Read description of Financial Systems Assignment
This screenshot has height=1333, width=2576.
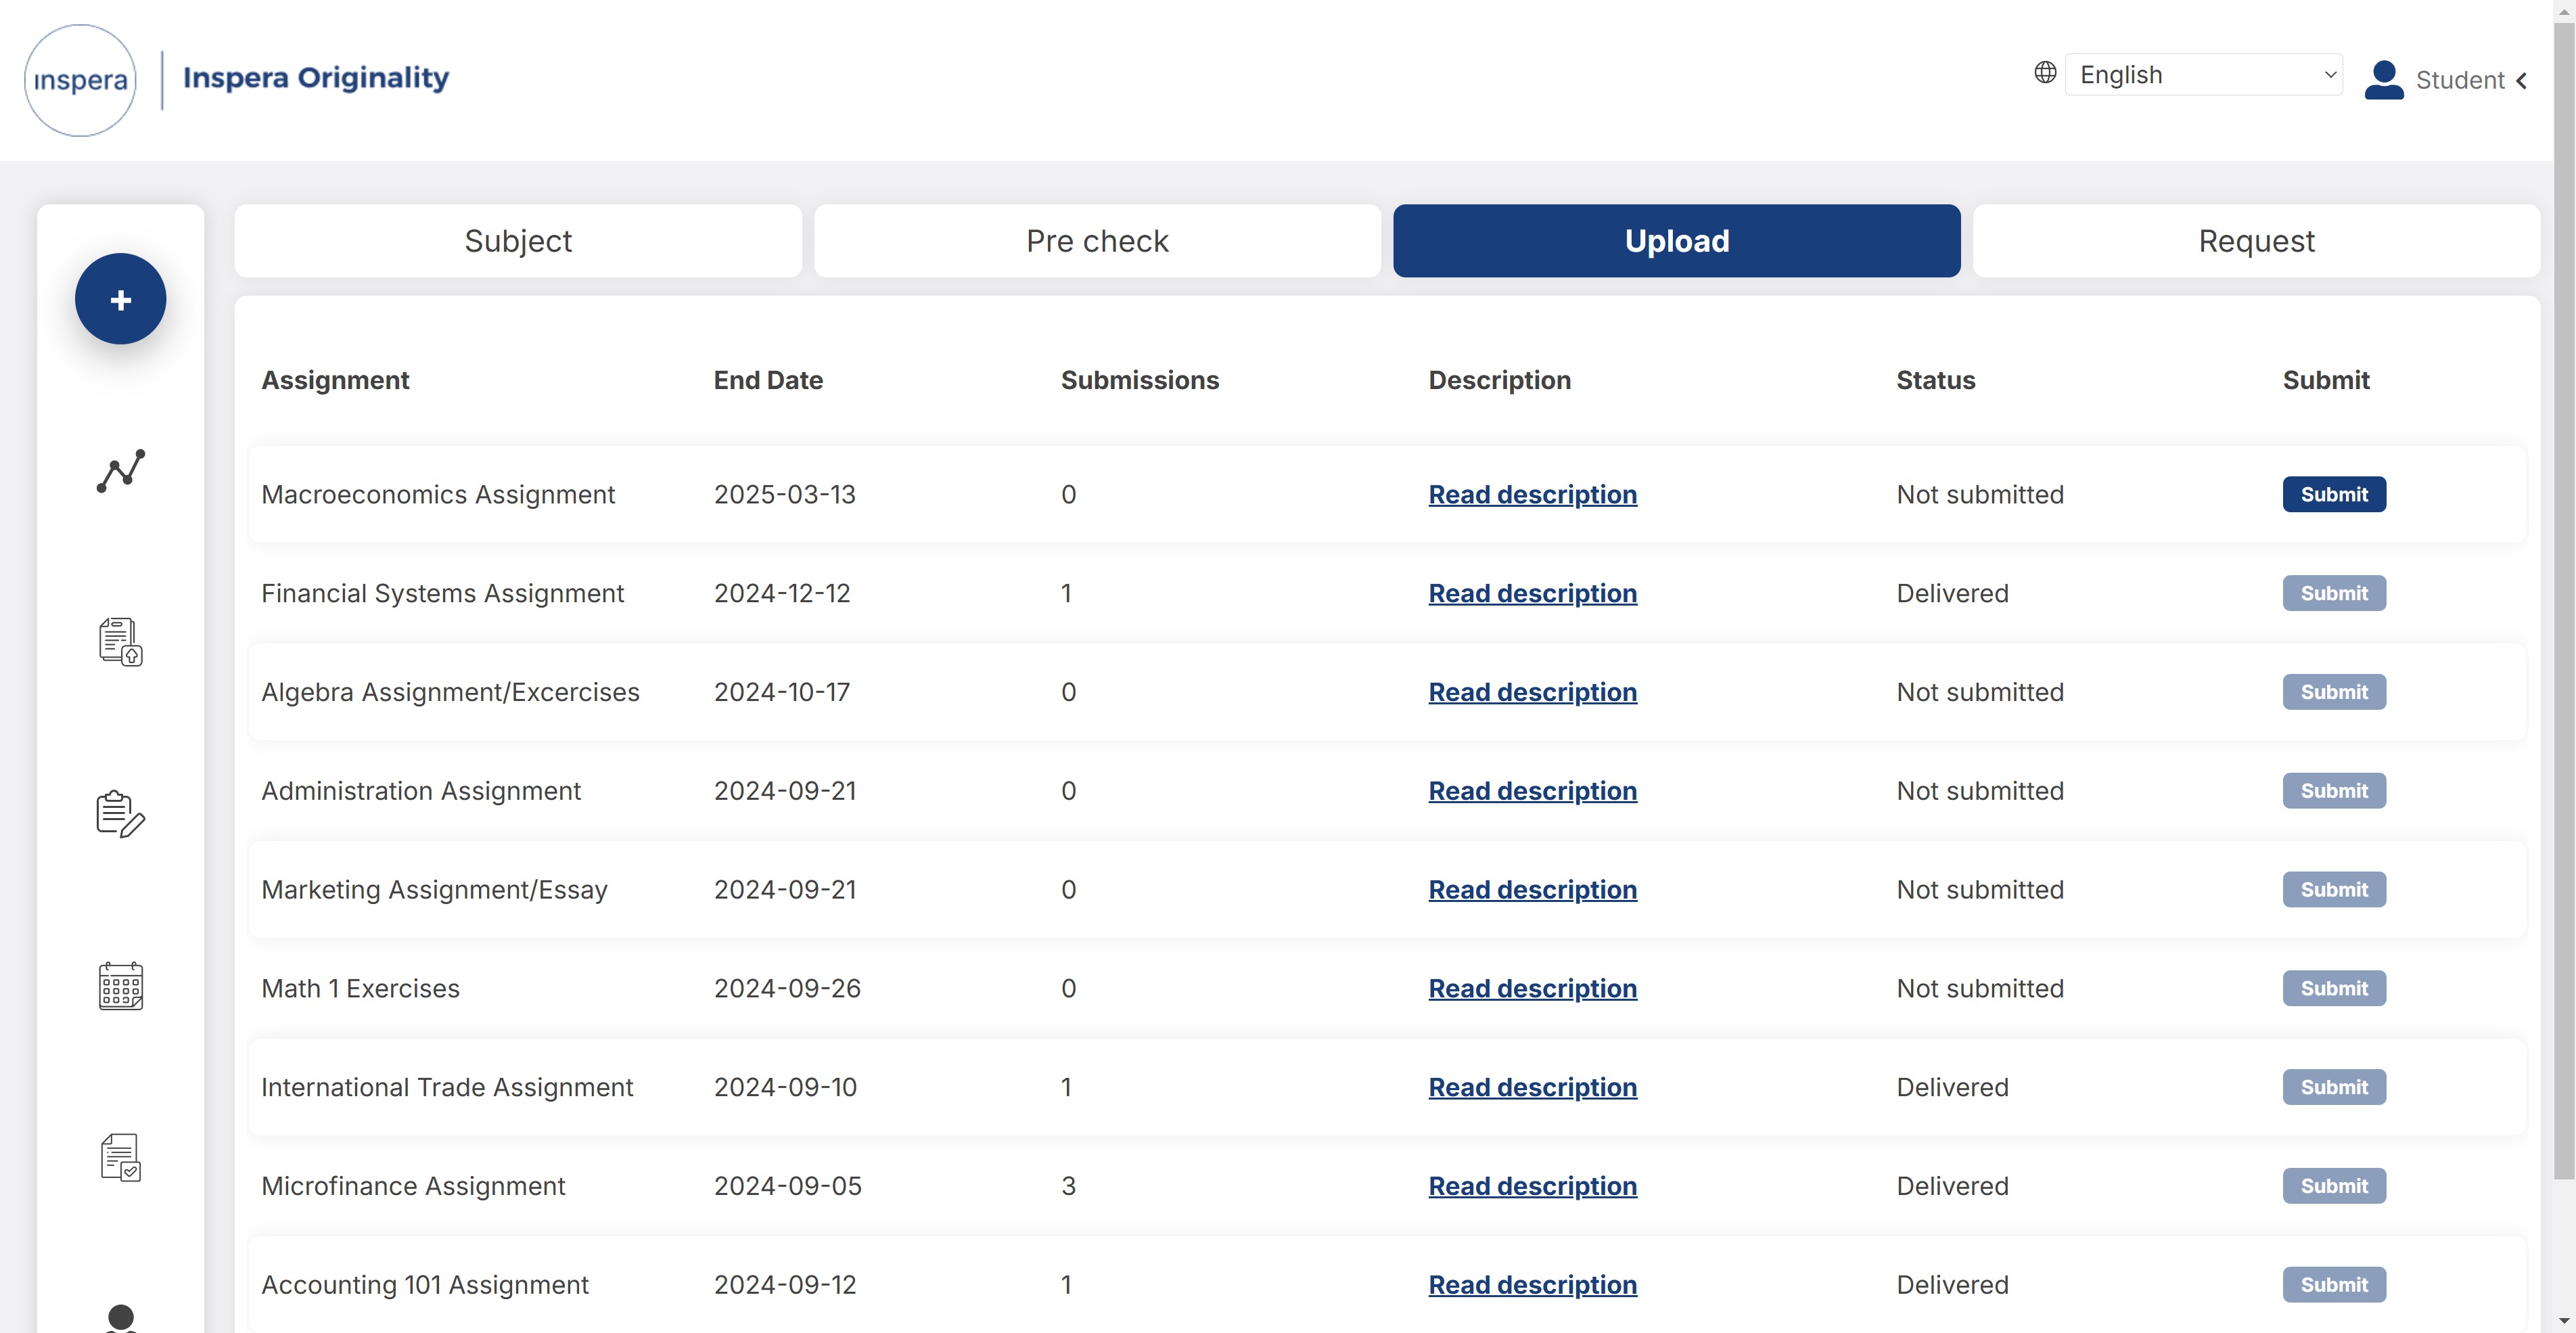(1532, 593)
